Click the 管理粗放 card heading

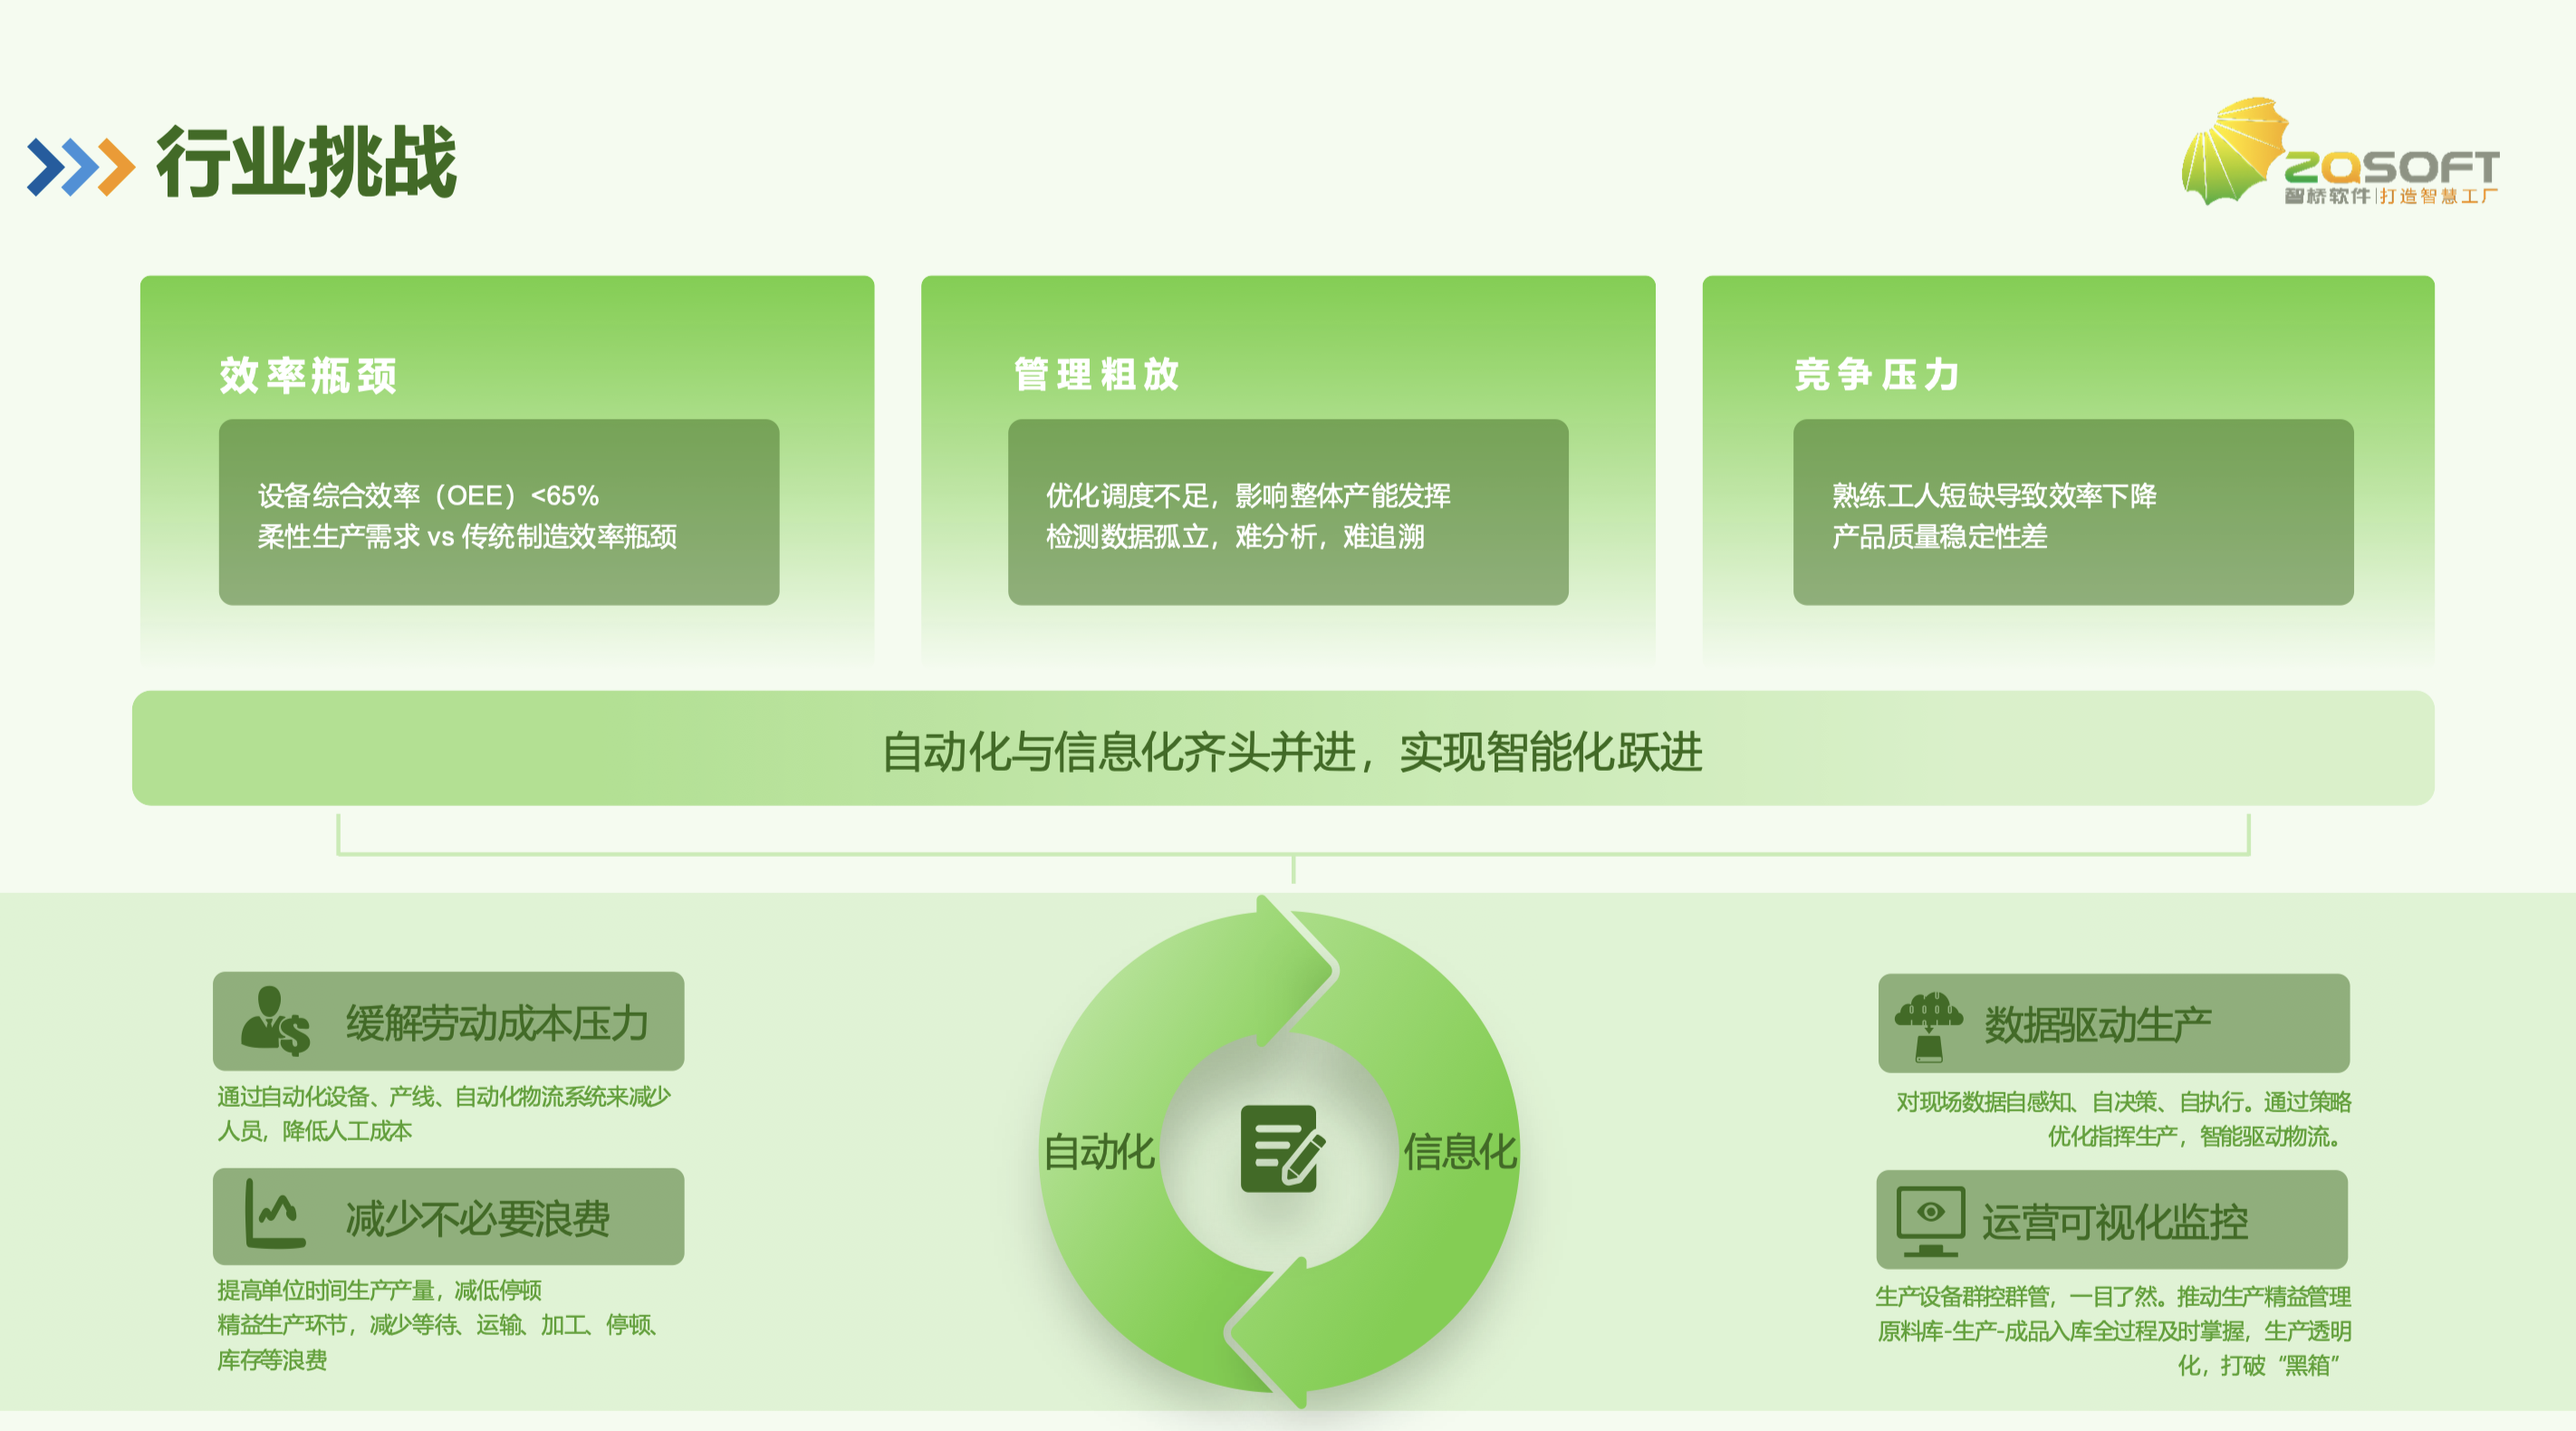[x=1096, y=374]
